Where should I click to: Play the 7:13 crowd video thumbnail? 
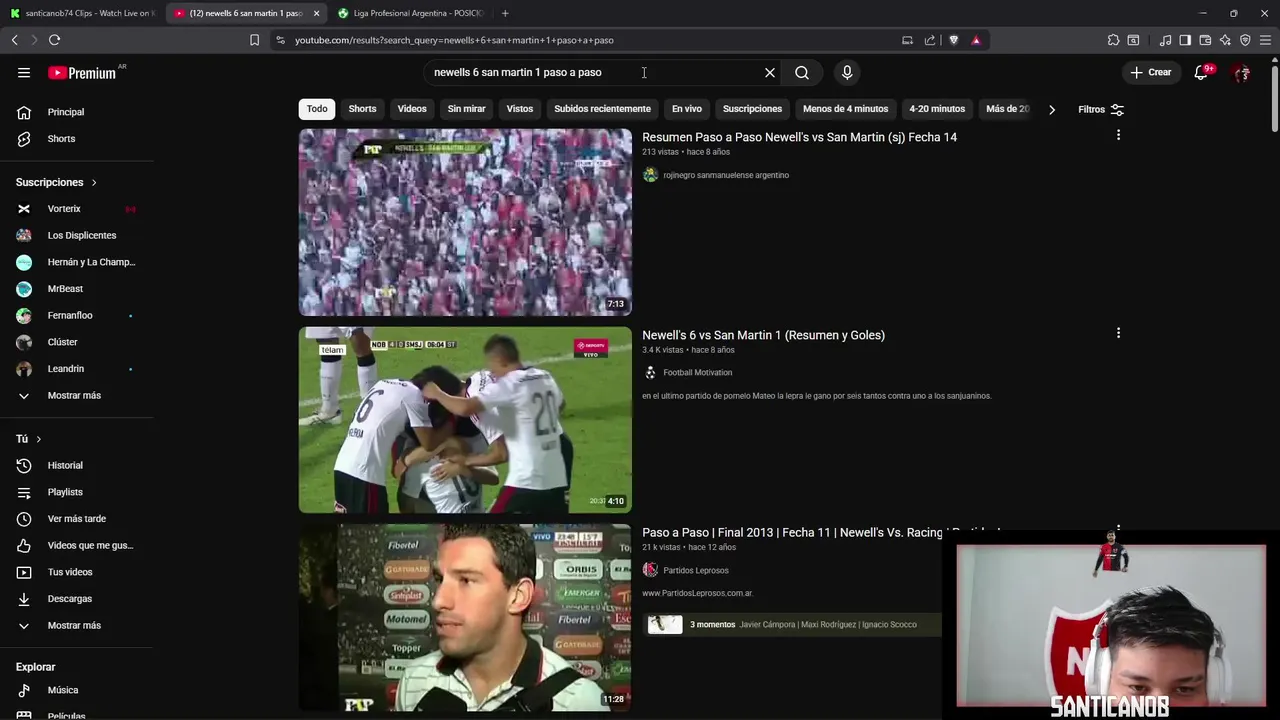465,222
